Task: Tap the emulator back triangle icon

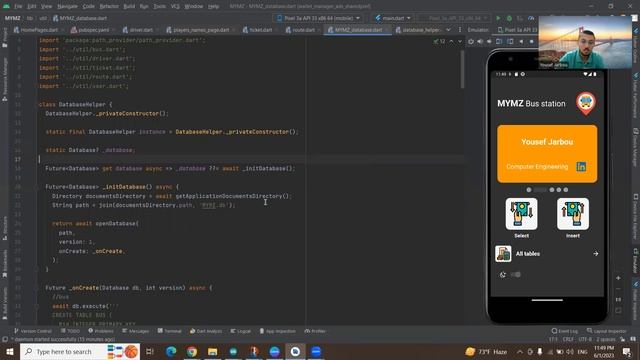Action: [521, 41]
